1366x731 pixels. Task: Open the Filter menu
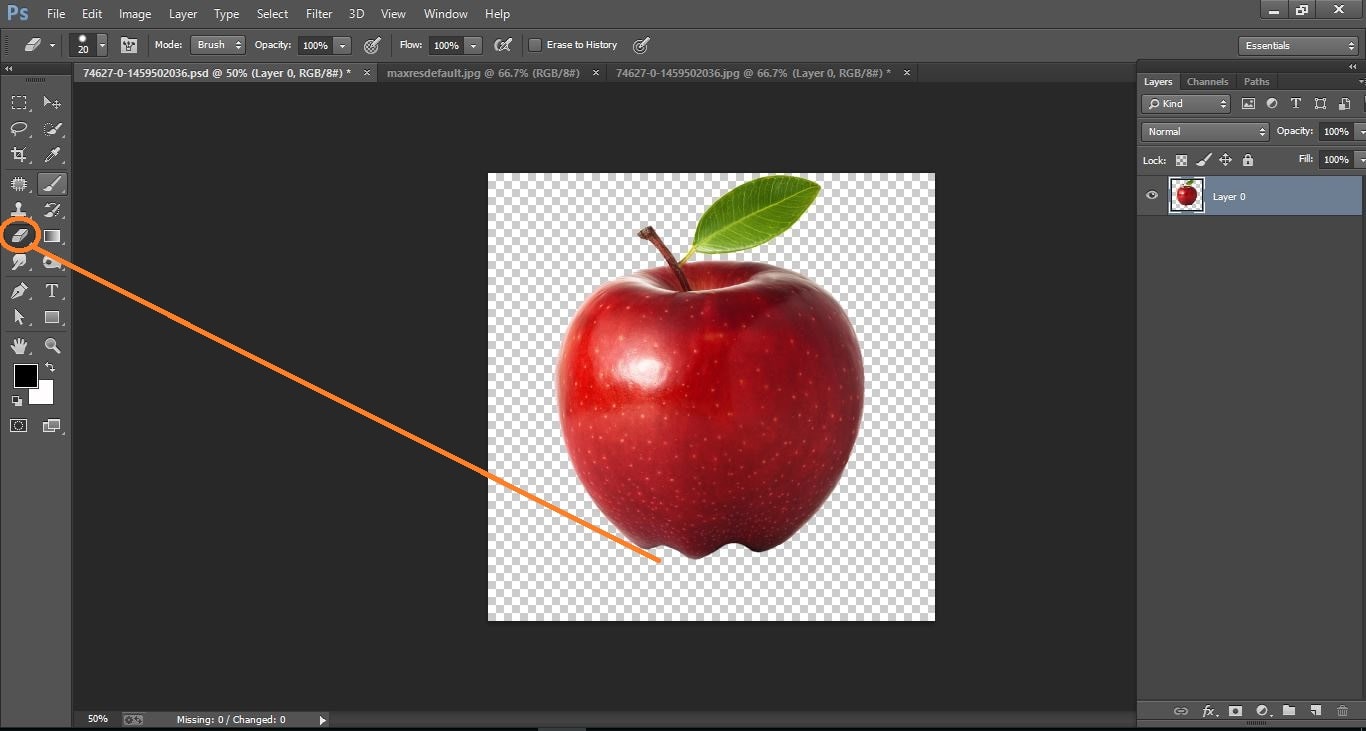[319, 13]
